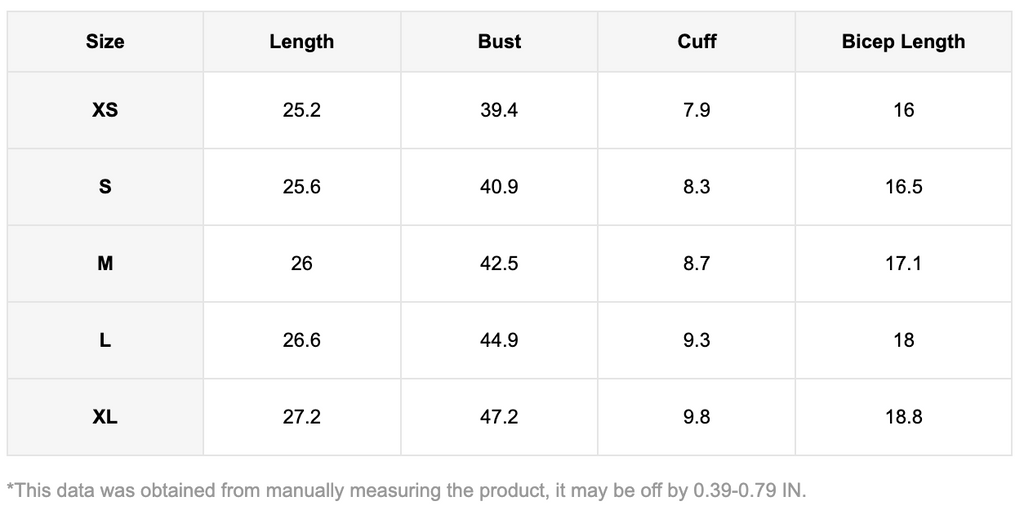
Task: Click the Cuff column header
Action: tap(697, 42)
